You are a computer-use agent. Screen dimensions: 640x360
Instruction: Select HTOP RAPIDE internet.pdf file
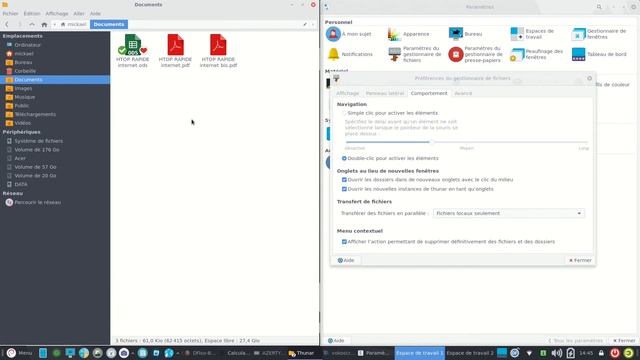[x=175, y=51]
